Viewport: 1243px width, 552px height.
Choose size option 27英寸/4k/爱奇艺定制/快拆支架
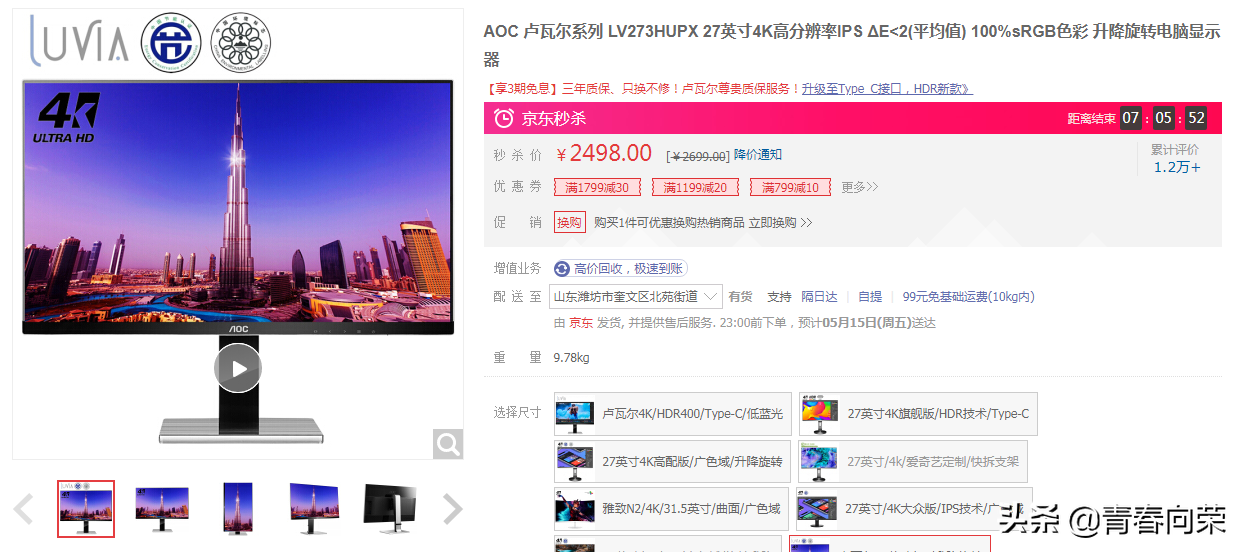point(913,462)
